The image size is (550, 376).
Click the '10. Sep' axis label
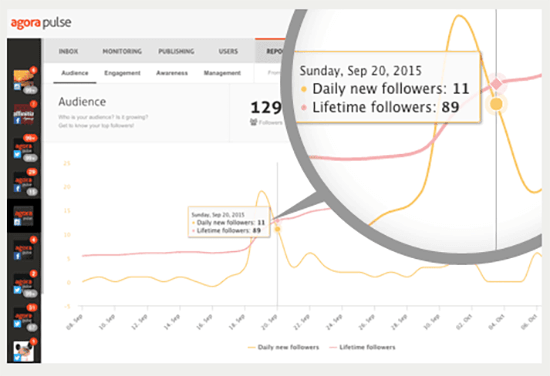[107, 322]
